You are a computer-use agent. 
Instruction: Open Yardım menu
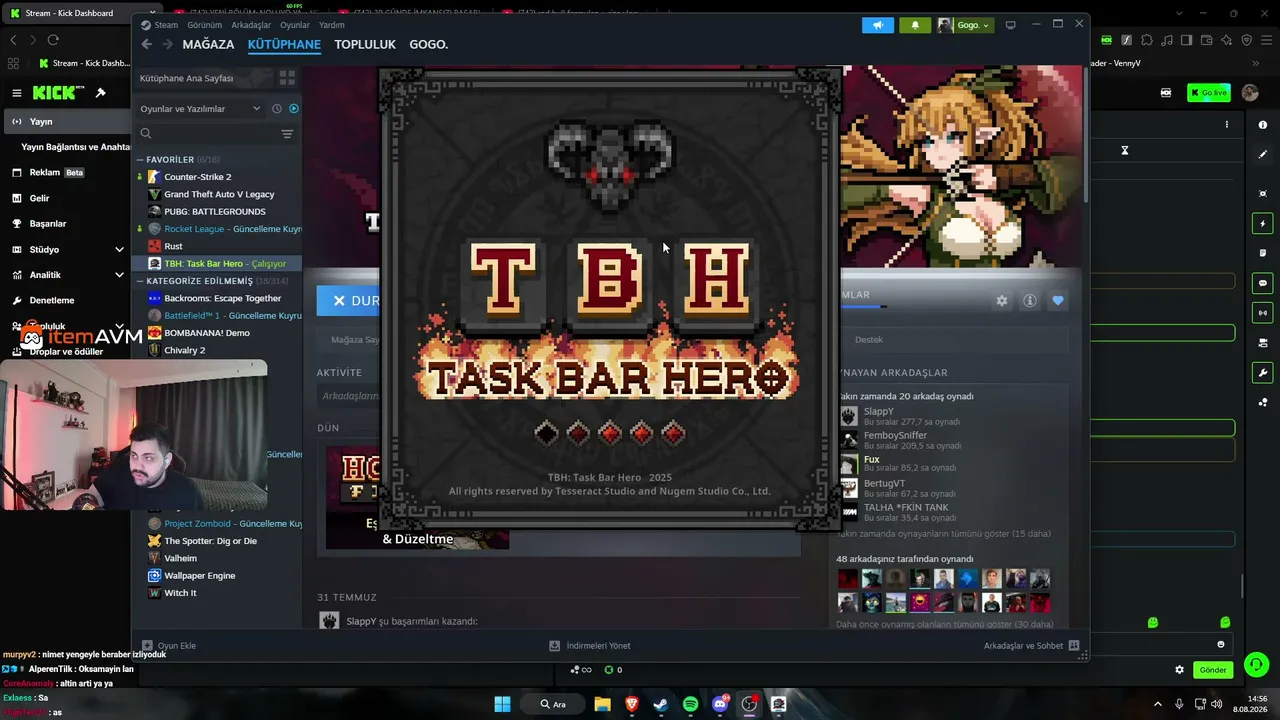click(331, 25)
